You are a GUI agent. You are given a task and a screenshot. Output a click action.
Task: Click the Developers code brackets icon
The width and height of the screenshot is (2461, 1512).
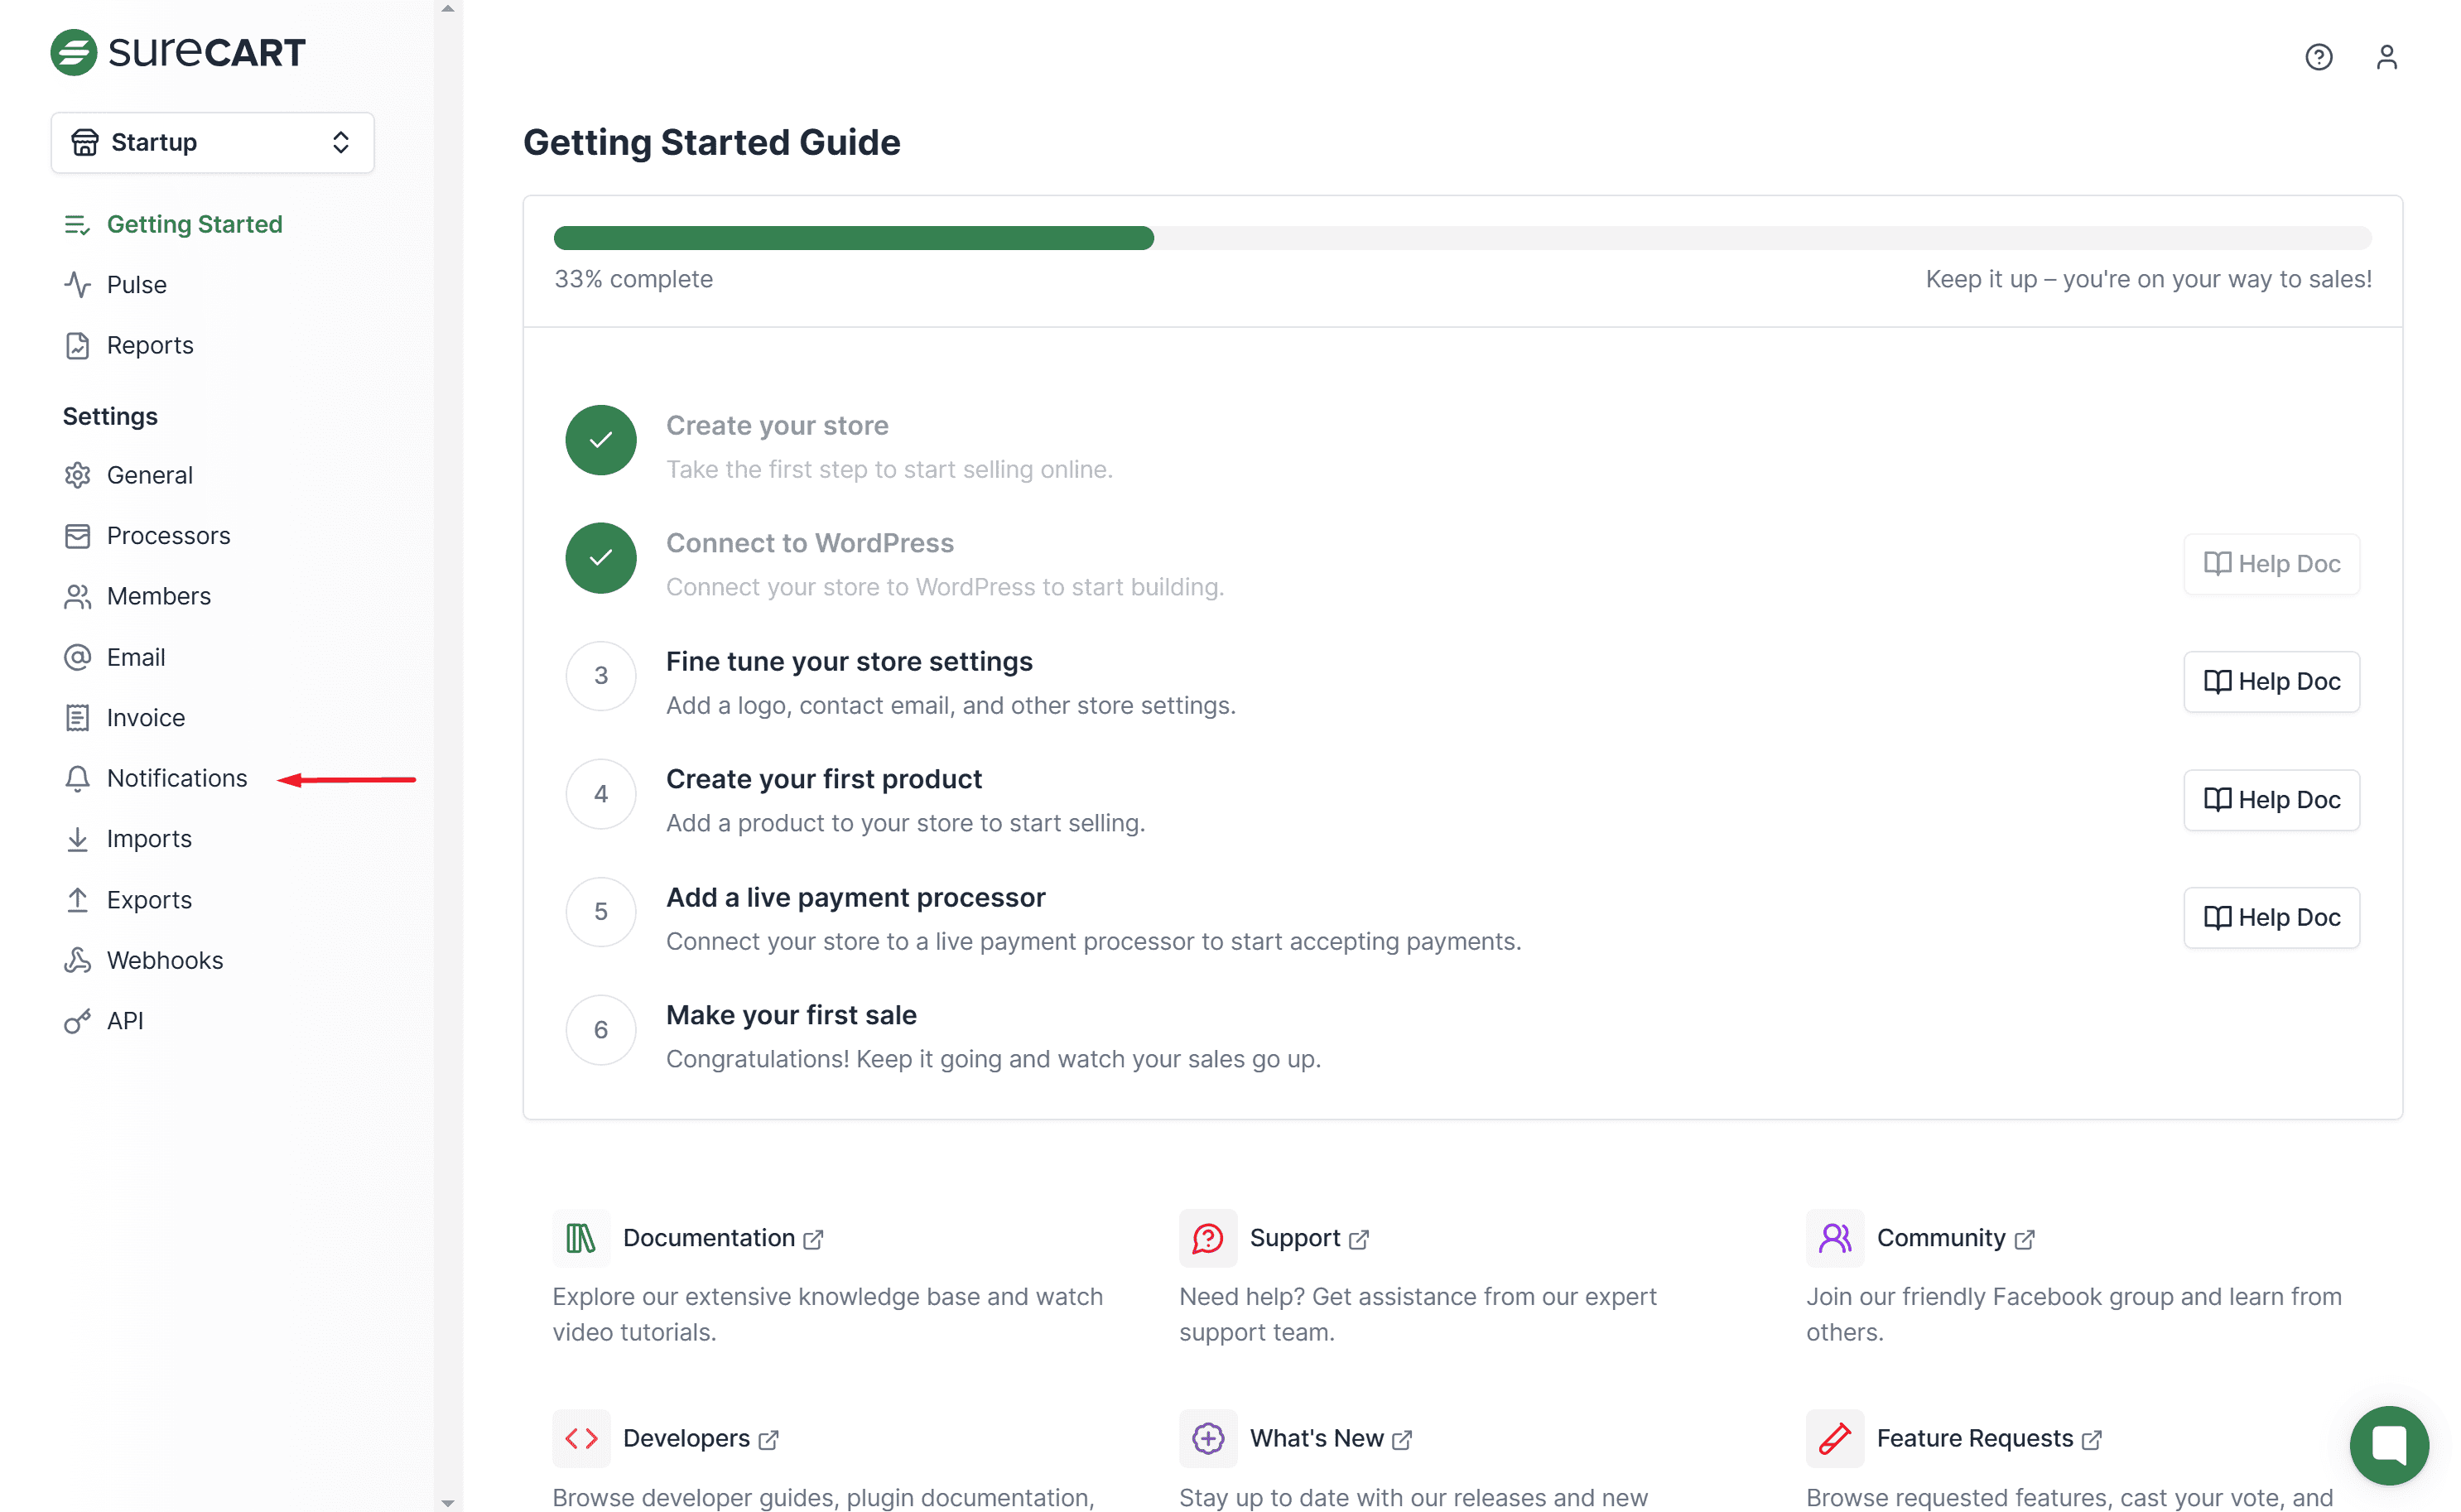tap(580, 1438)
